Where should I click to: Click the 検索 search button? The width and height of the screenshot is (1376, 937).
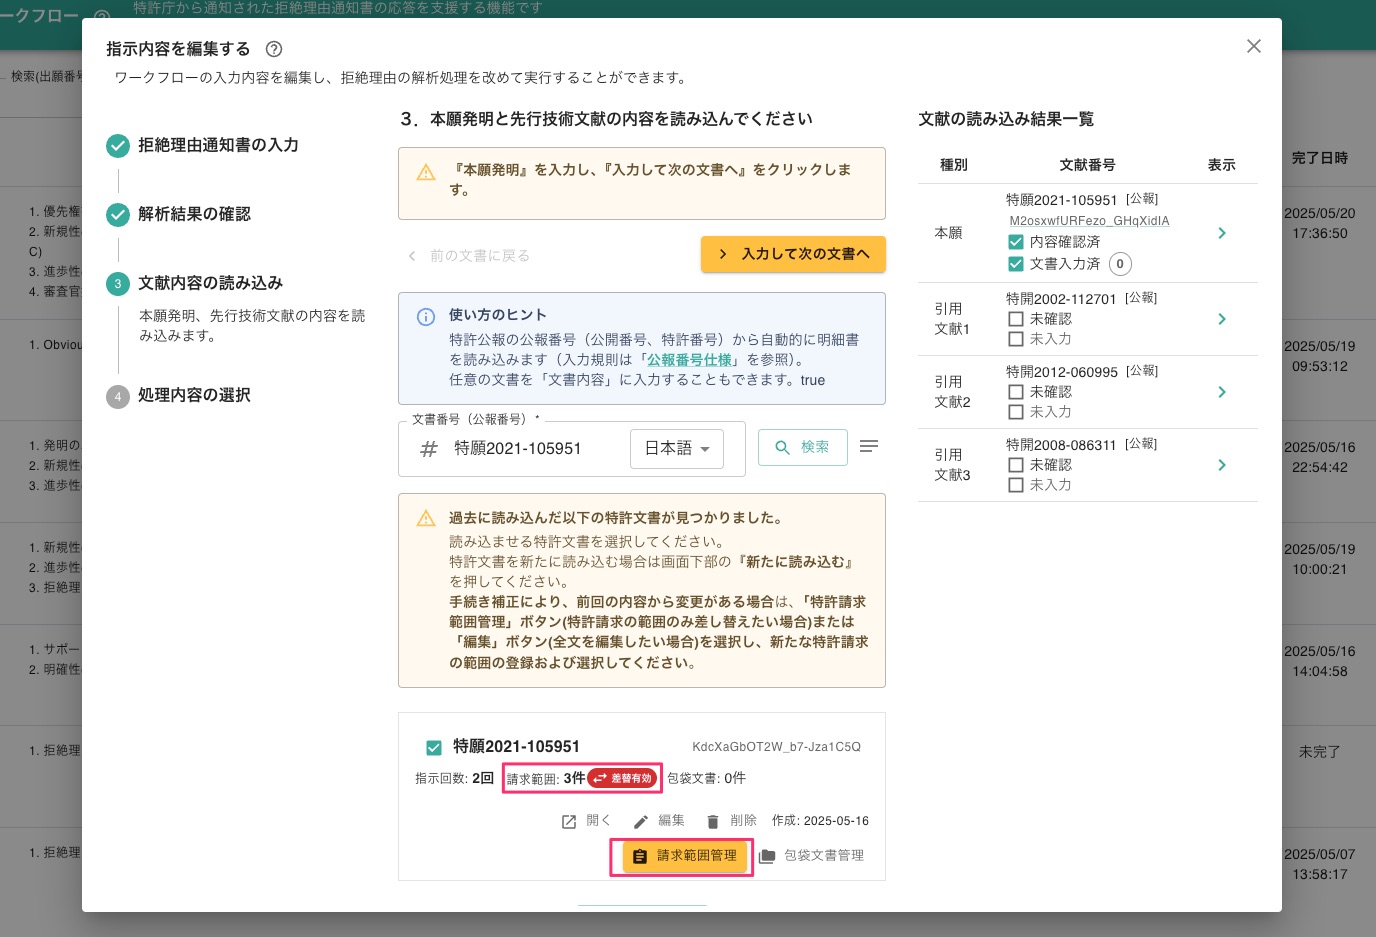(802, 447)
